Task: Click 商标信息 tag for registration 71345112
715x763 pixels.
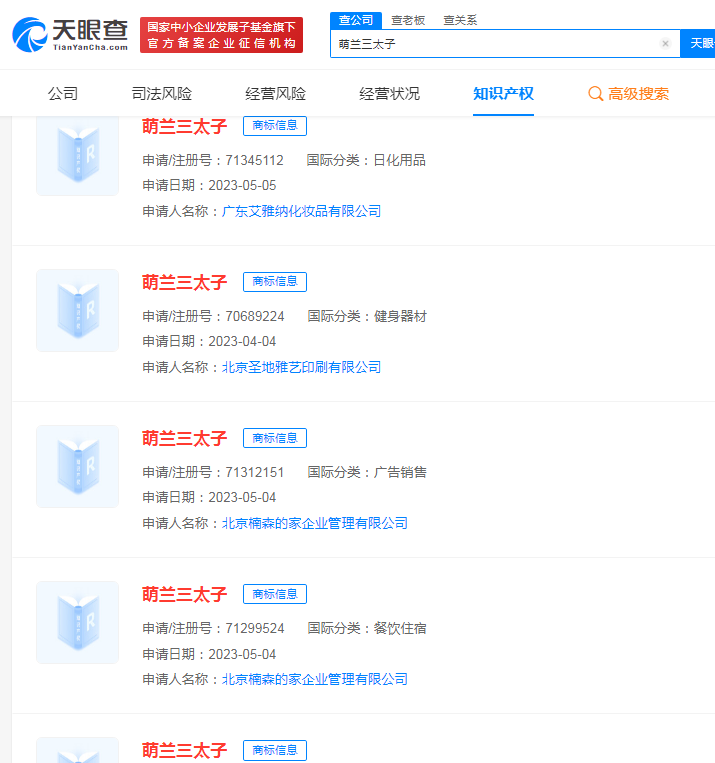Action: (x=275, y=126)
